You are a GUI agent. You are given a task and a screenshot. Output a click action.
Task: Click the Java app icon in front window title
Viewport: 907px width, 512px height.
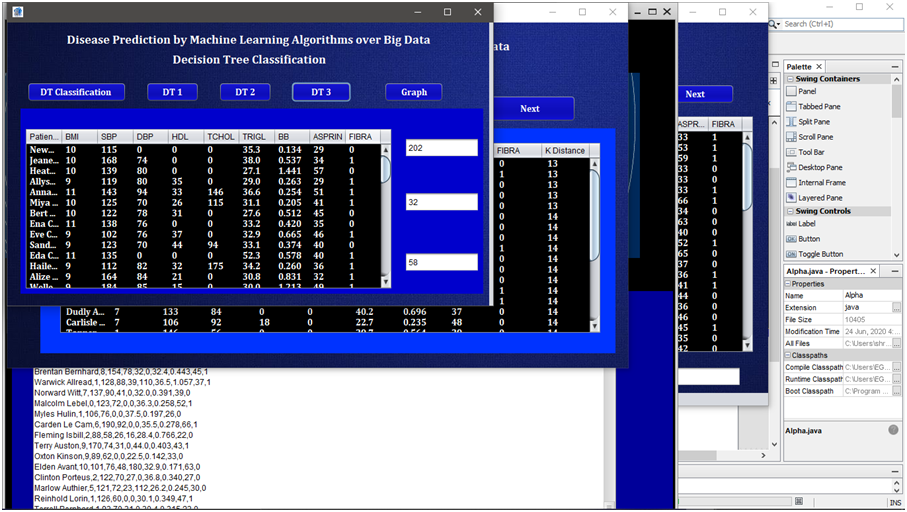click(x=18, y=12)
